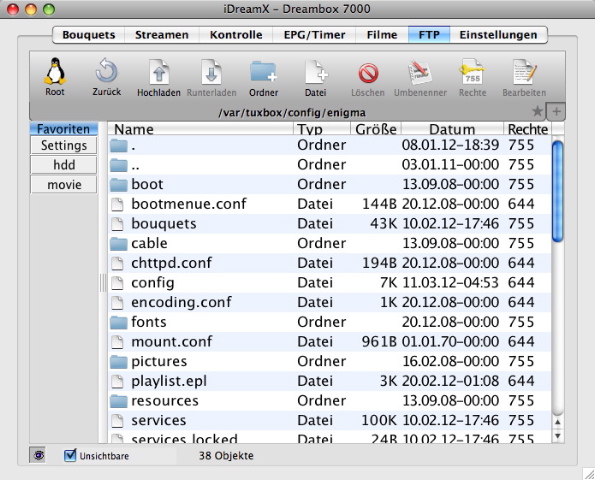Click the Runterladen download icon
This screenshot has width=595, height=480.
(x=211, y=71)
